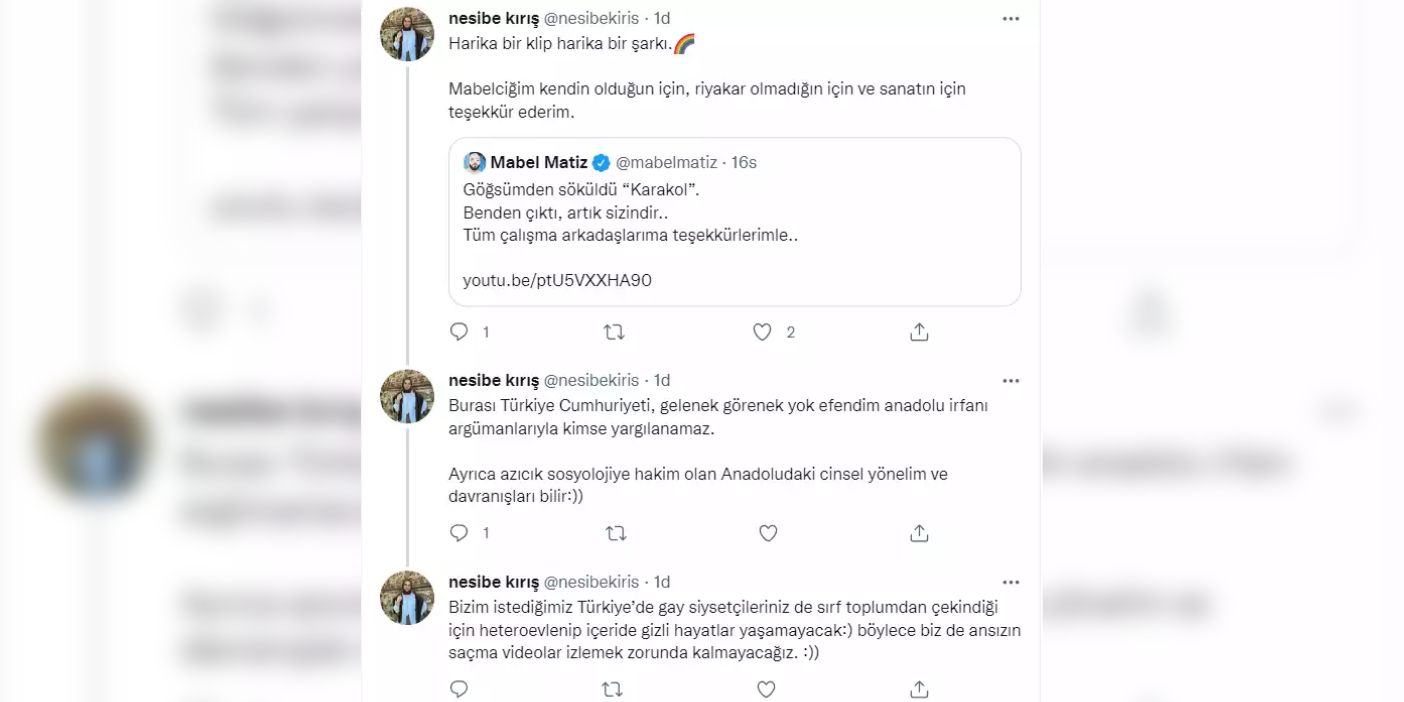The image size is (1404, 702).
Task: Reply to the Türkiye Cumhuriyeti tweet
Action: (459, 534)
